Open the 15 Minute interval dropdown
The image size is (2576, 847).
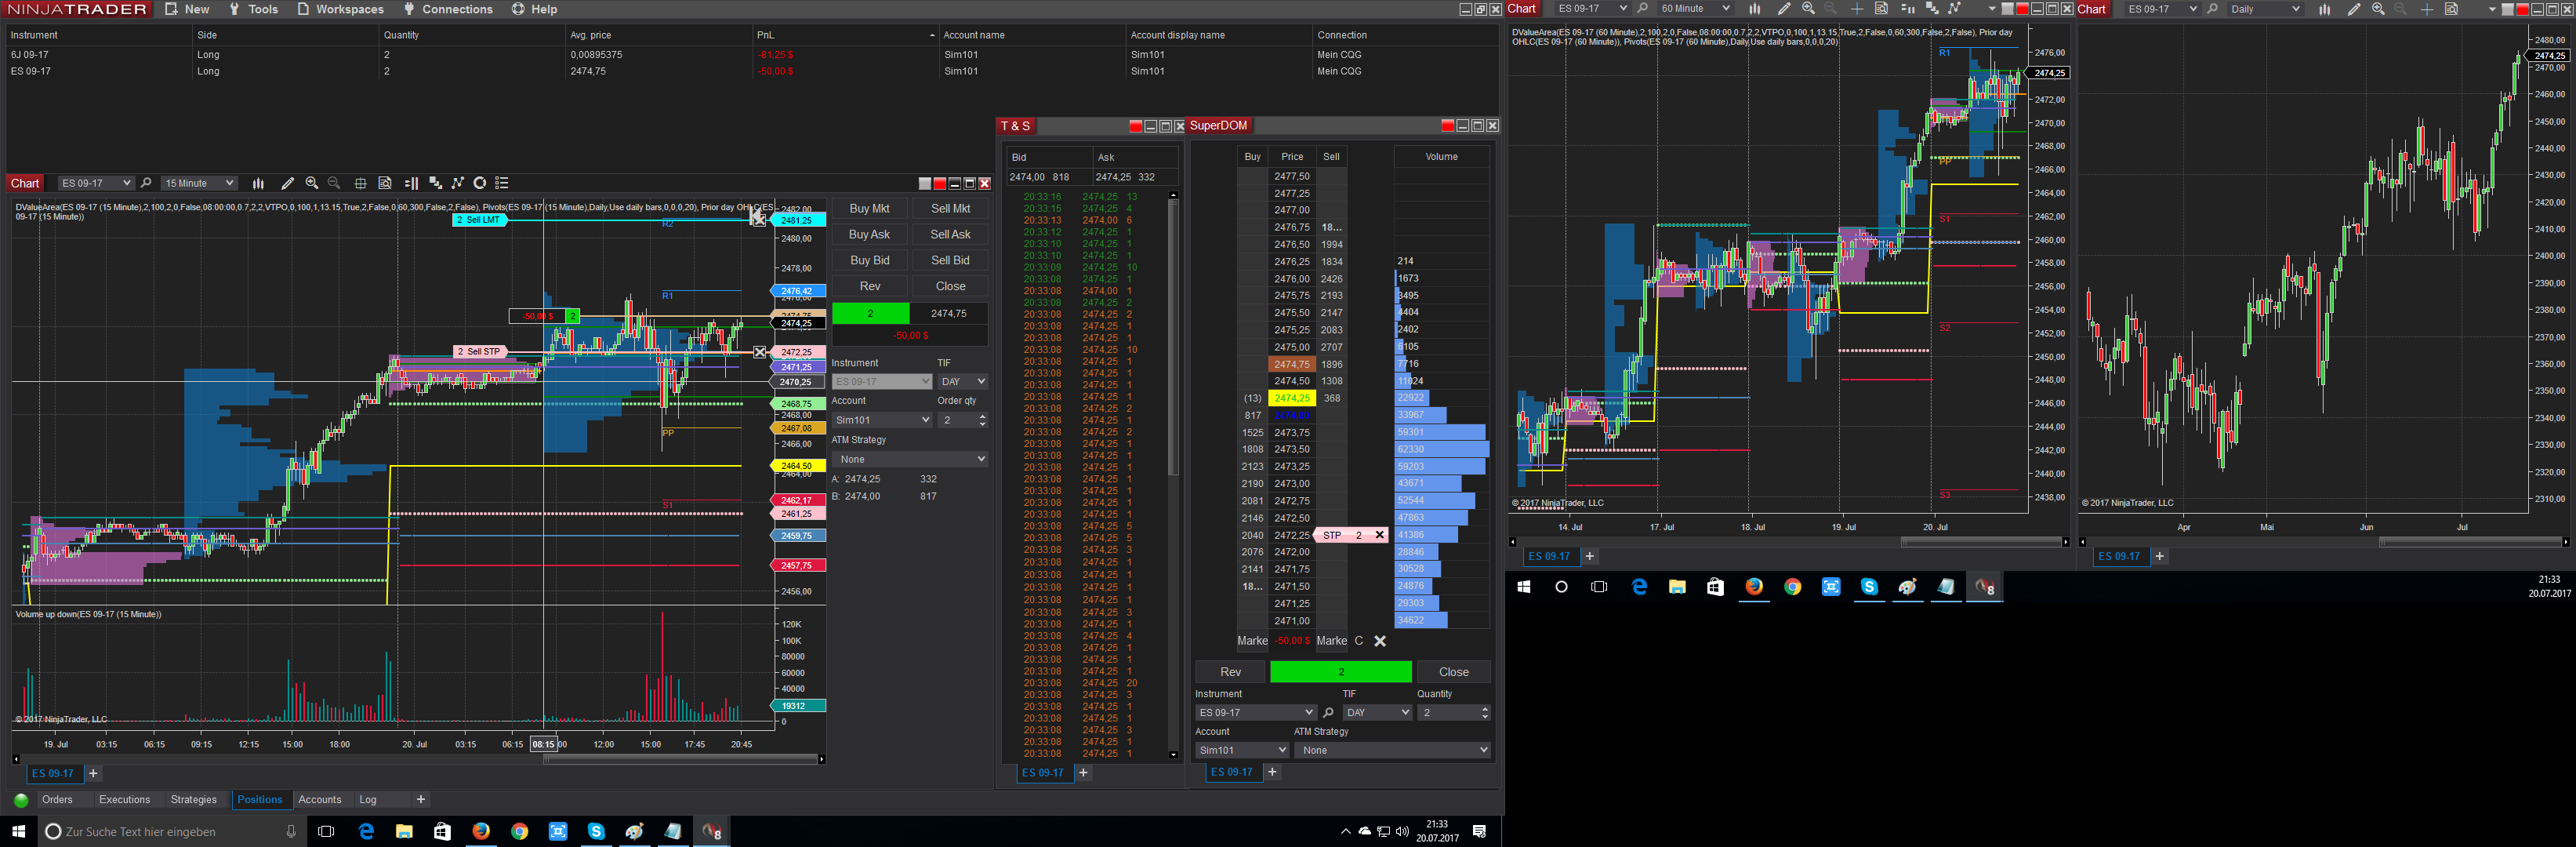(x=199, y=183)
